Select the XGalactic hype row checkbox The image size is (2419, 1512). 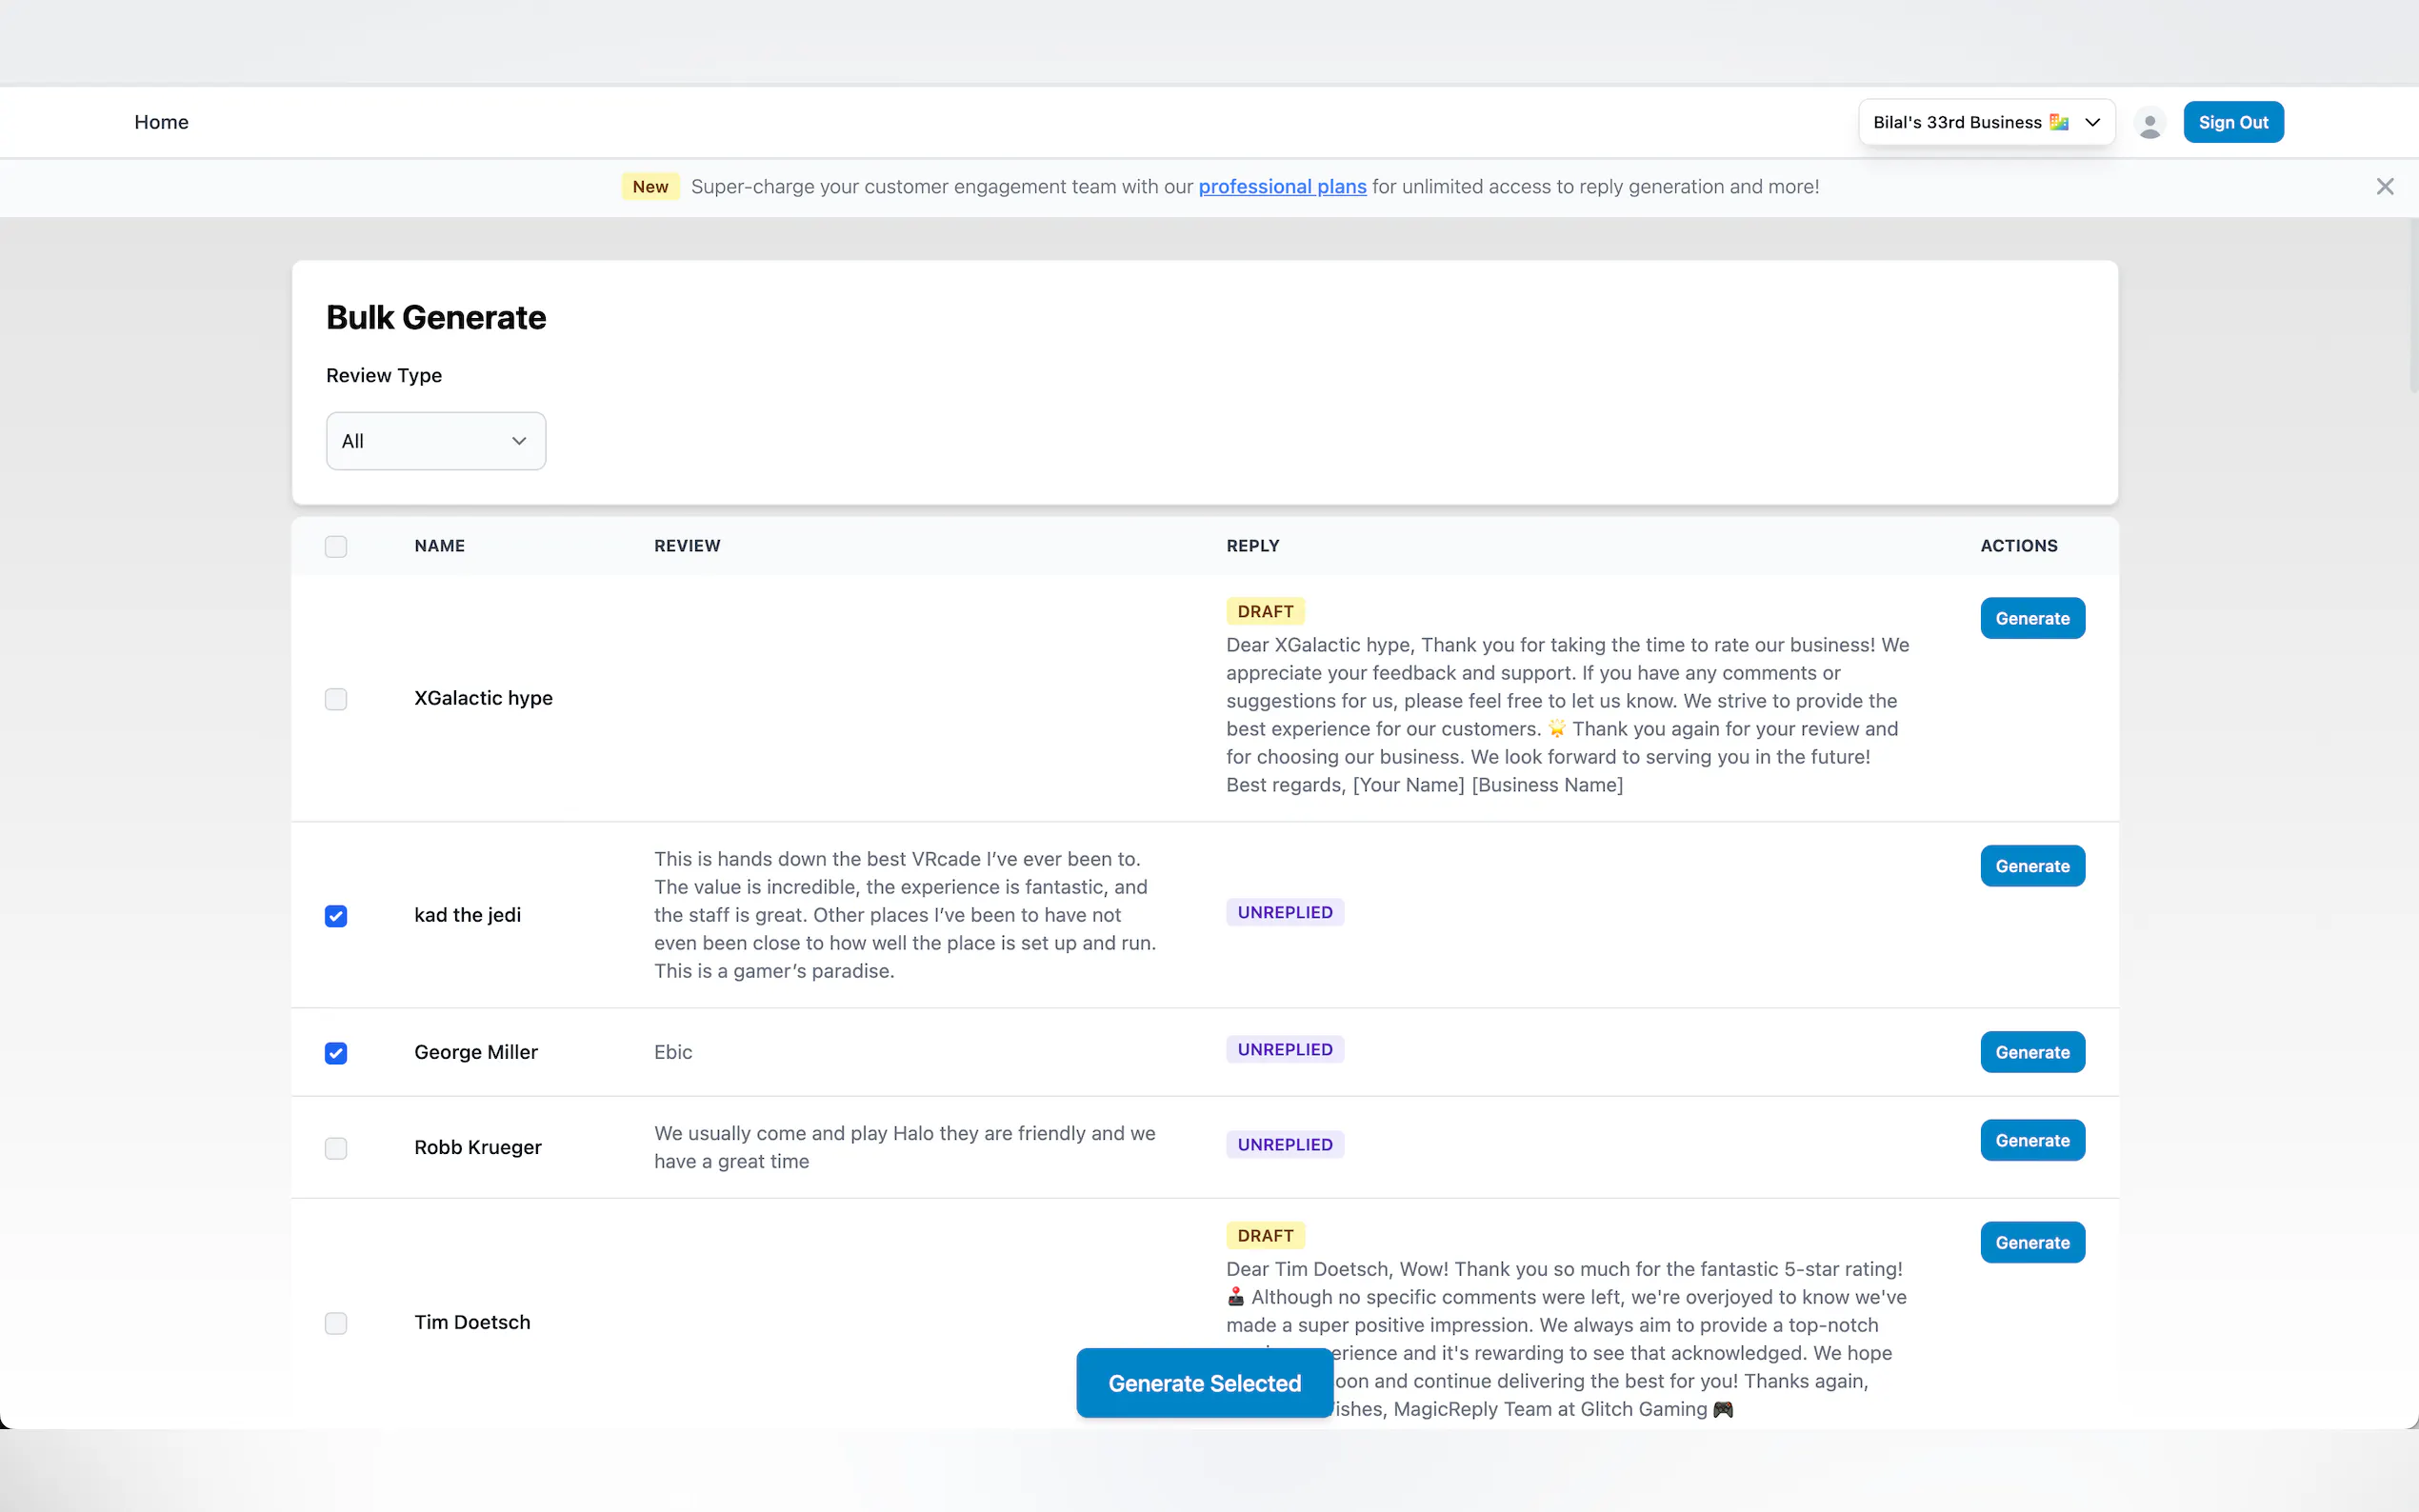pos(335,699)
